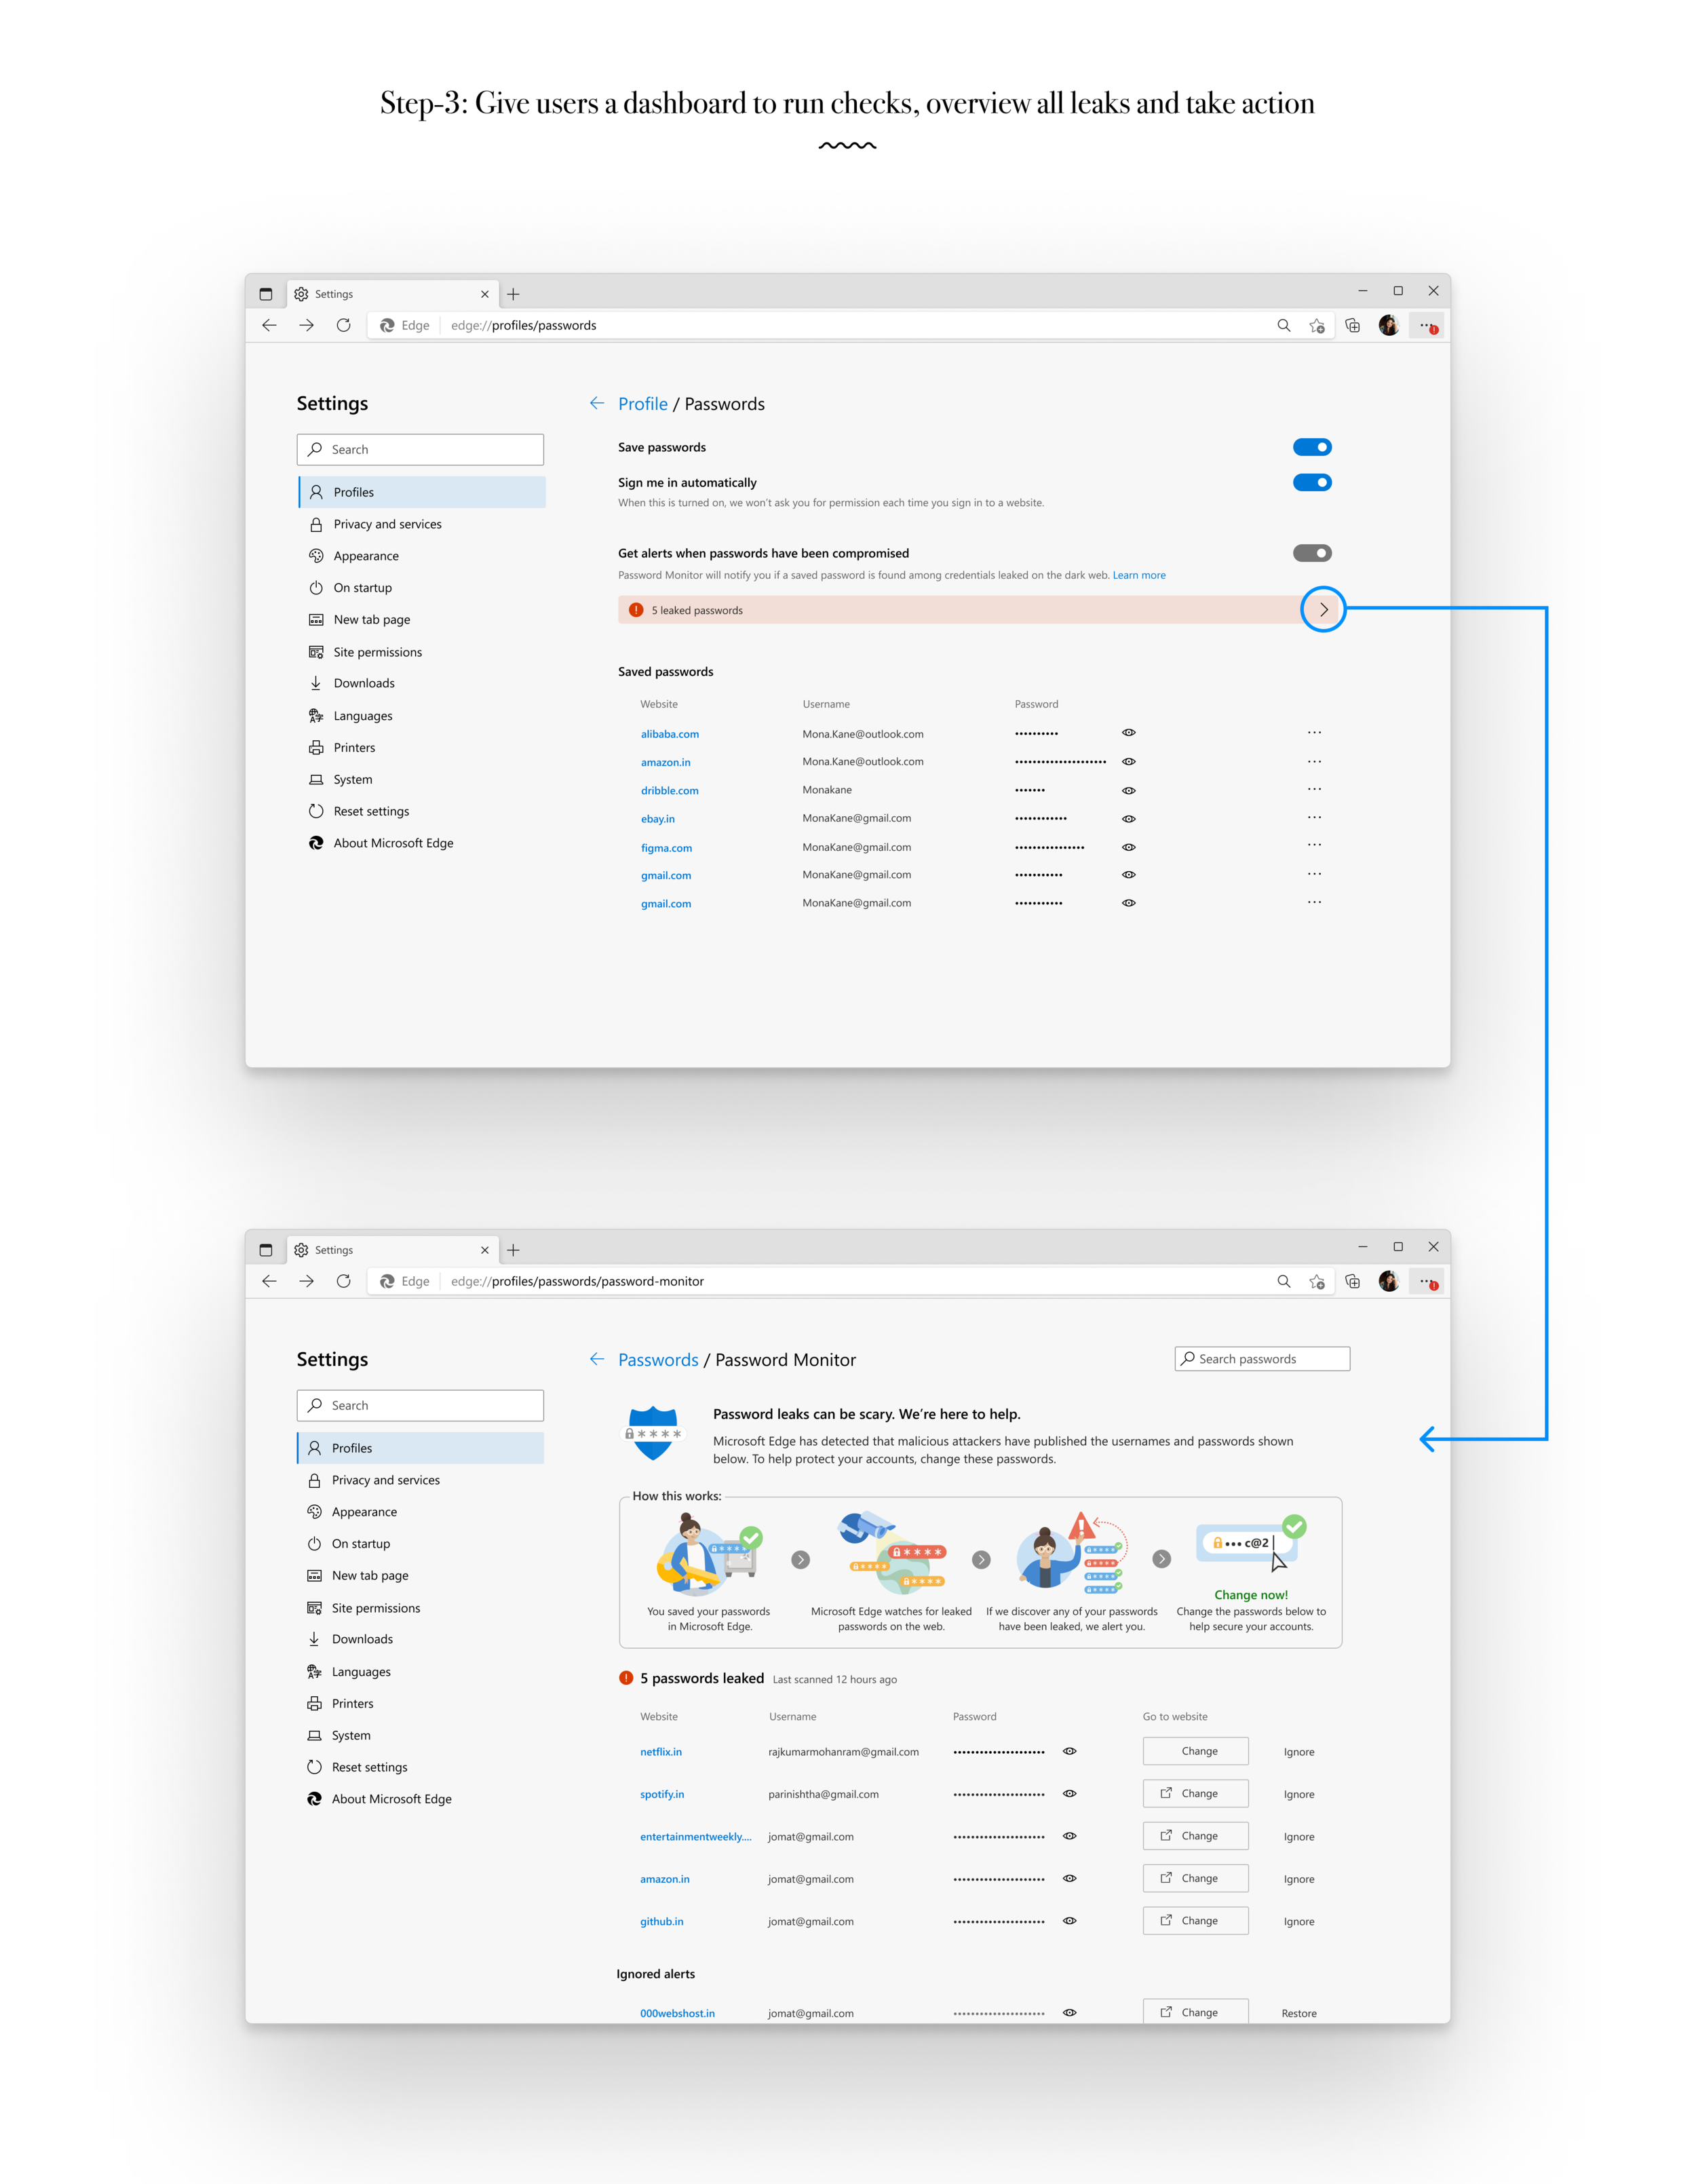Reveal github.in leaked password eye icon

1069,1920
